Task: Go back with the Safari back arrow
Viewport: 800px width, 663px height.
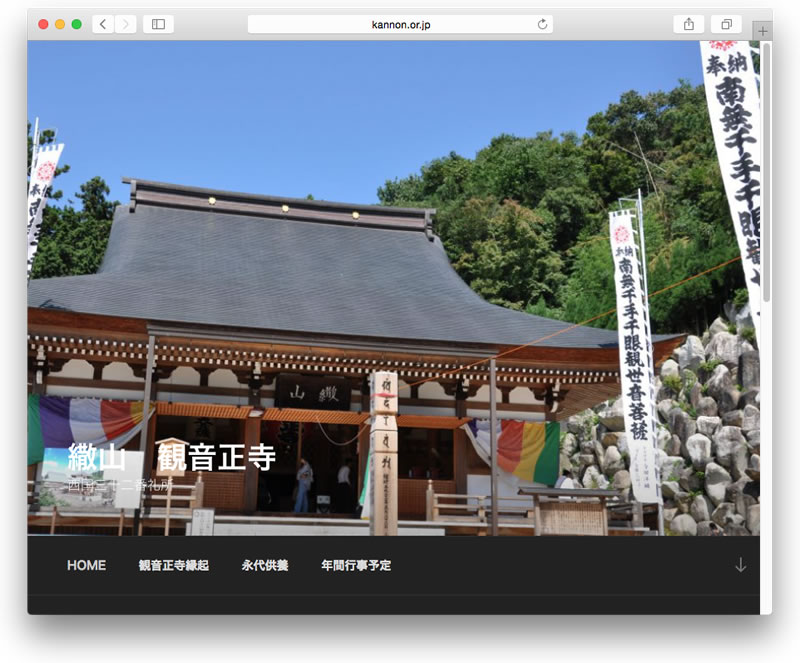Action: tap(104, 24)
